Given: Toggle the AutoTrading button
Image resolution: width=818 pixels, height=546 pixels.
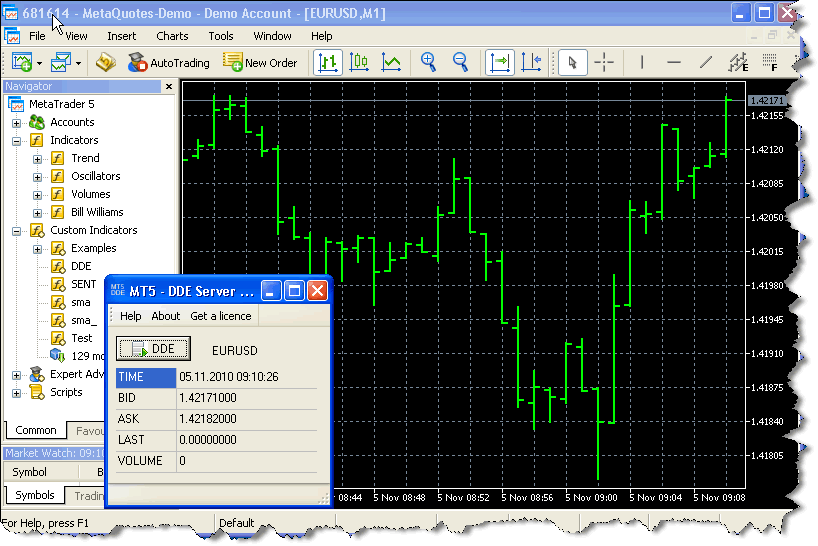Looking at the screenshot, I should tap(168, 63).
